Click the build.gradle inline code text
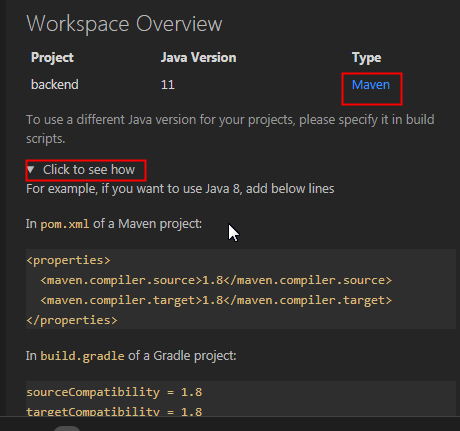 82,356
